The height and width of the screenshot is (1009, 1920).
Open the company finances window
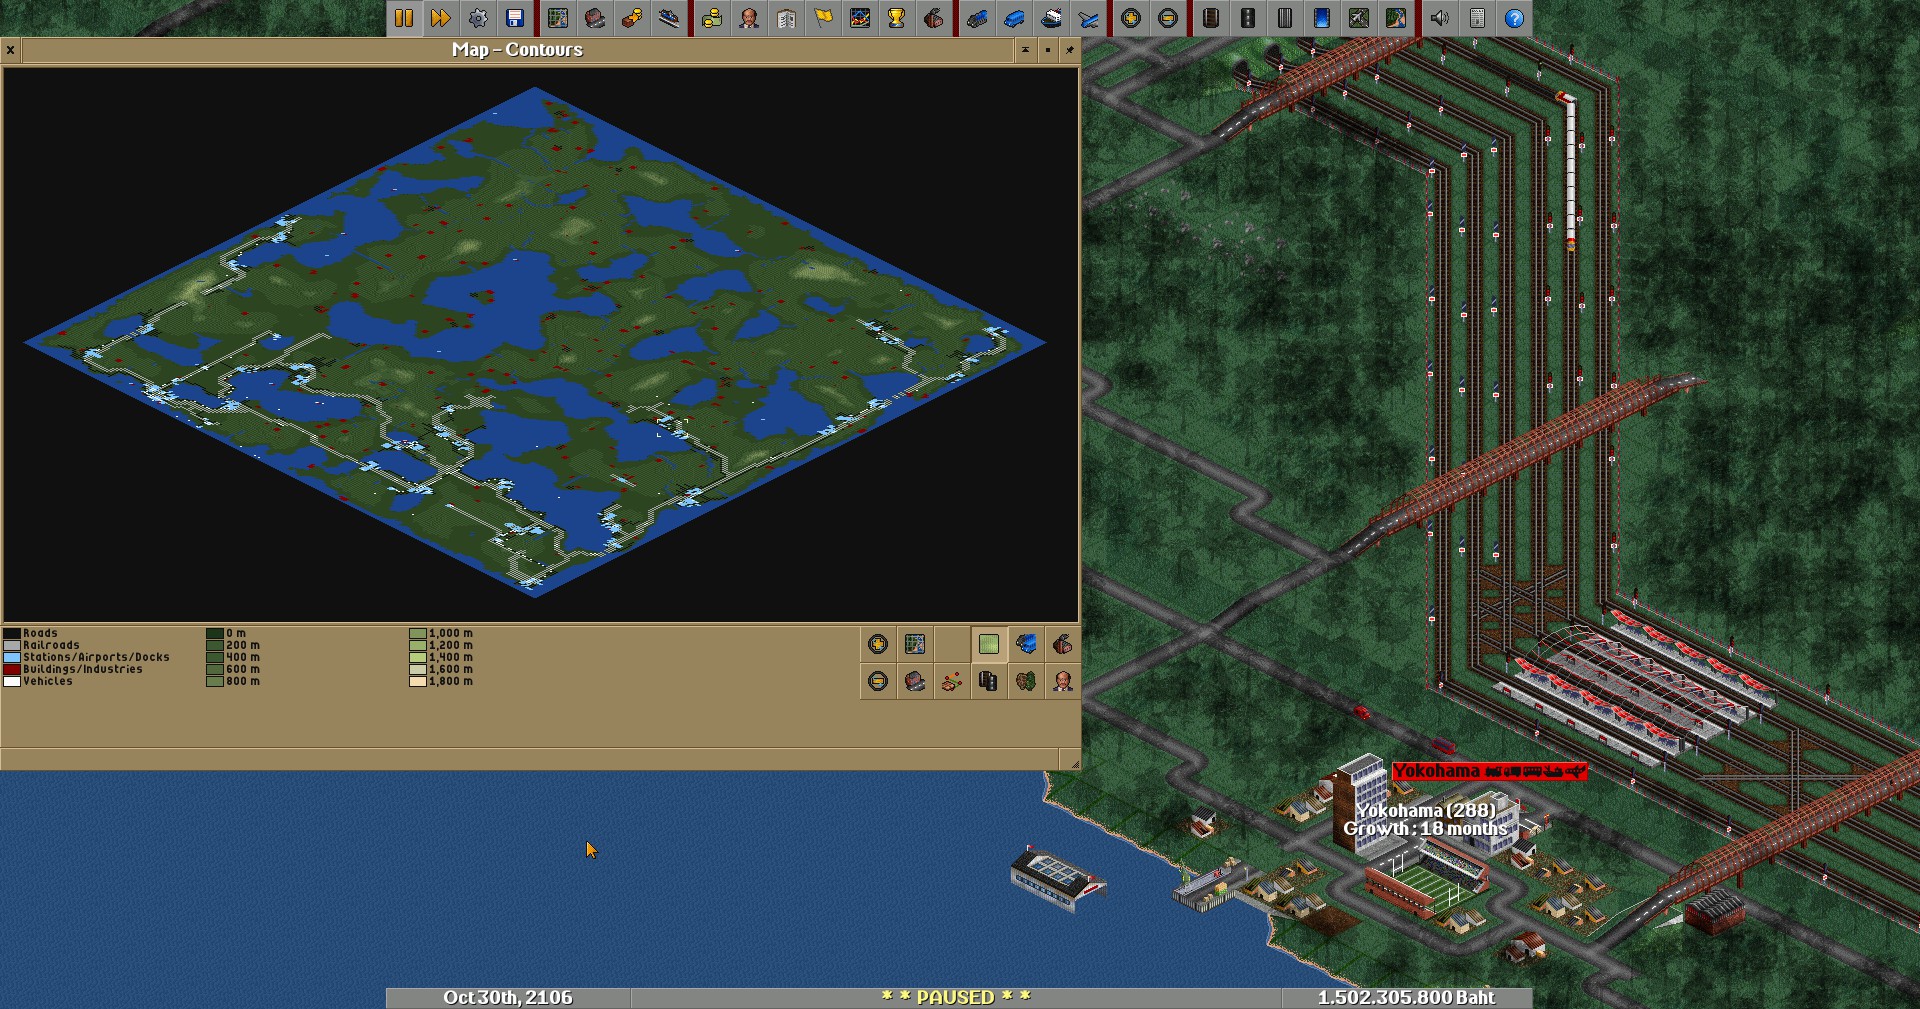(x=711, y=18)
